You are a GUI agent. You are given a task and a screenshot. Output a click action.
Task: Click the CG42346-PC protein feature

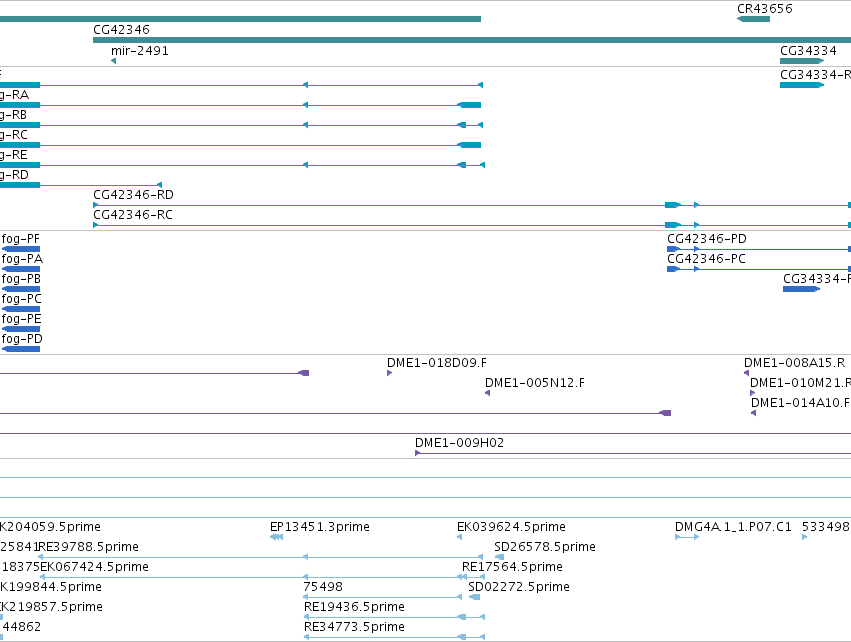click(759, 269)
